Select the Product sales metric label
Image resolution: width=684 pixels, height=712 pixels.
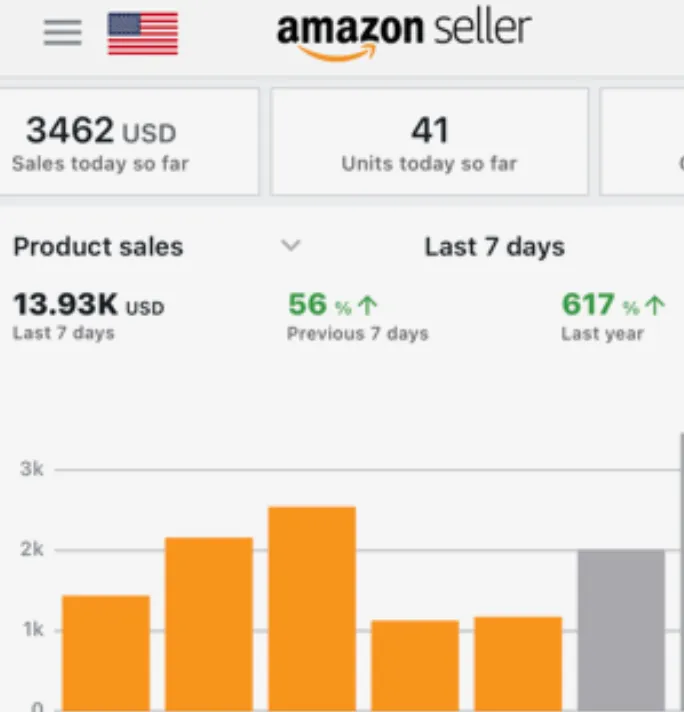tap(98, 247)
